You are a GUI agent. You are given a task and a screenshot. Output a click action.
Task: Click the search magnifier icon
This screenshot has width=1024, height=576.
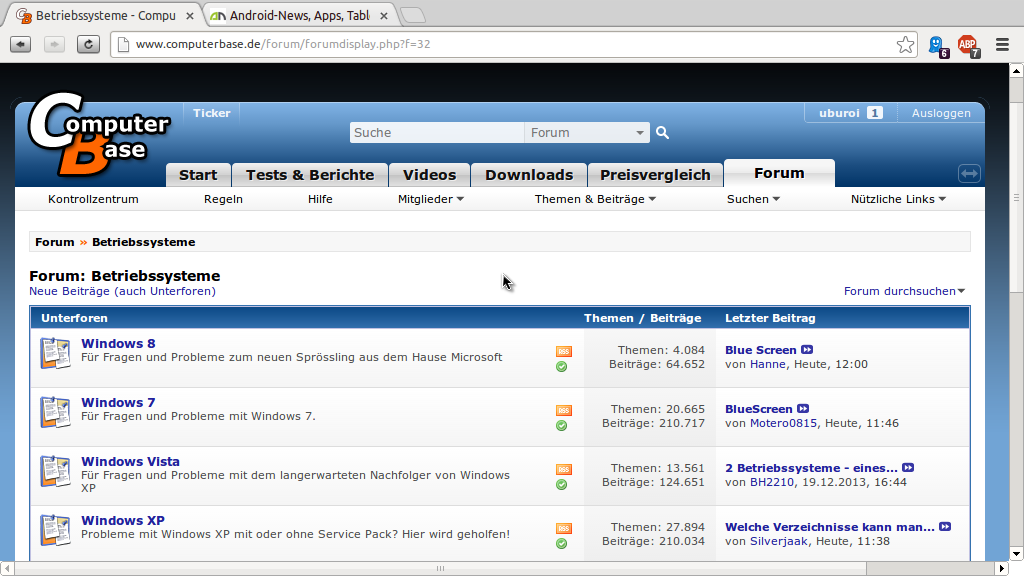(x=662, y=133)
